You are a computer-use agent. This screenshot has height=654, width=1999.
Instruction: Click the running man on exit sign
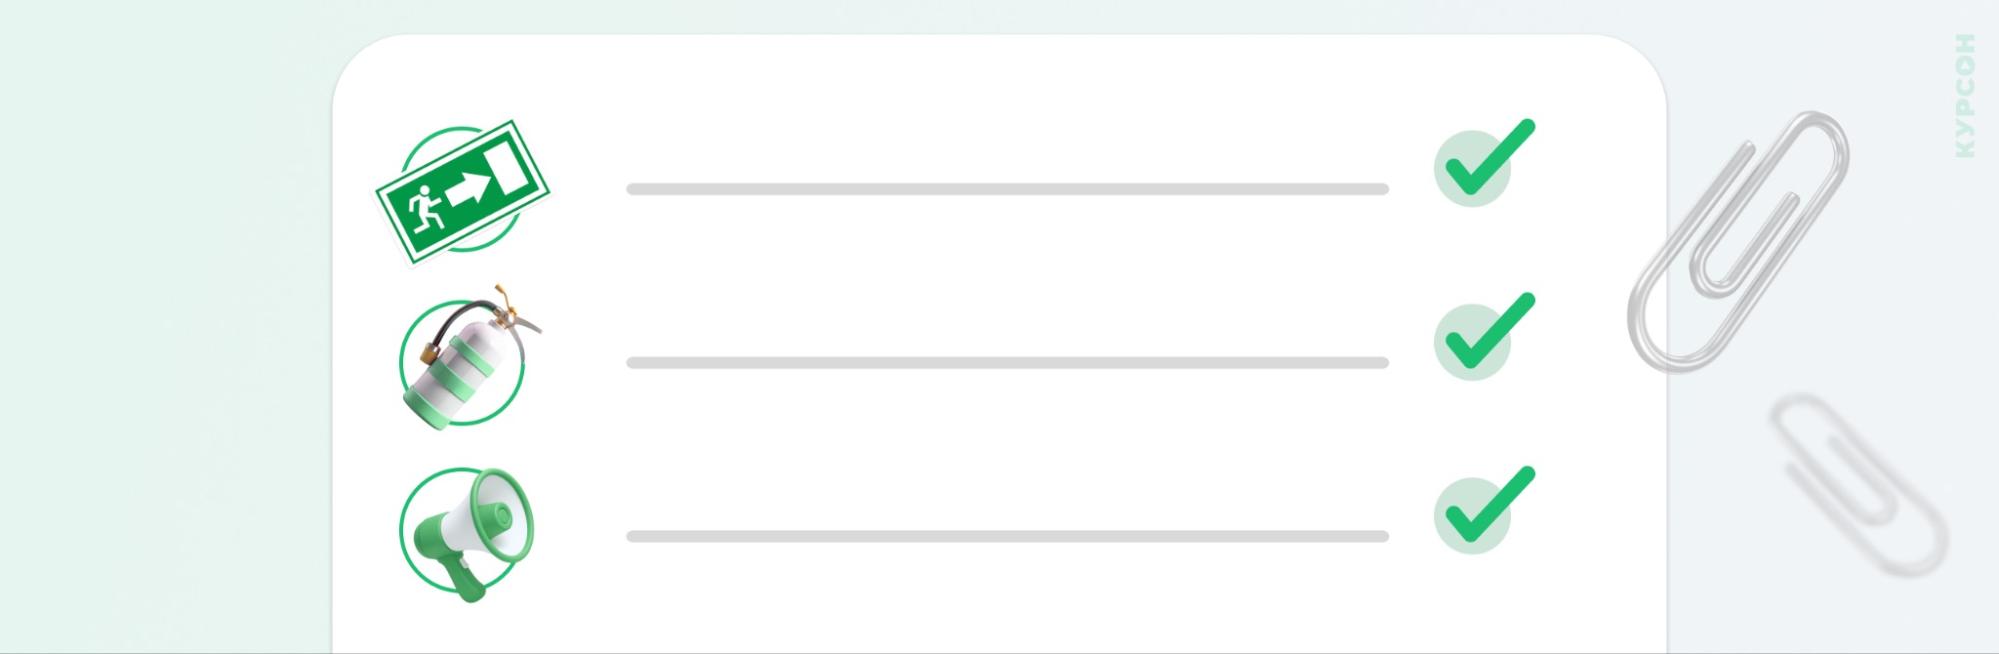coord(427,207)
